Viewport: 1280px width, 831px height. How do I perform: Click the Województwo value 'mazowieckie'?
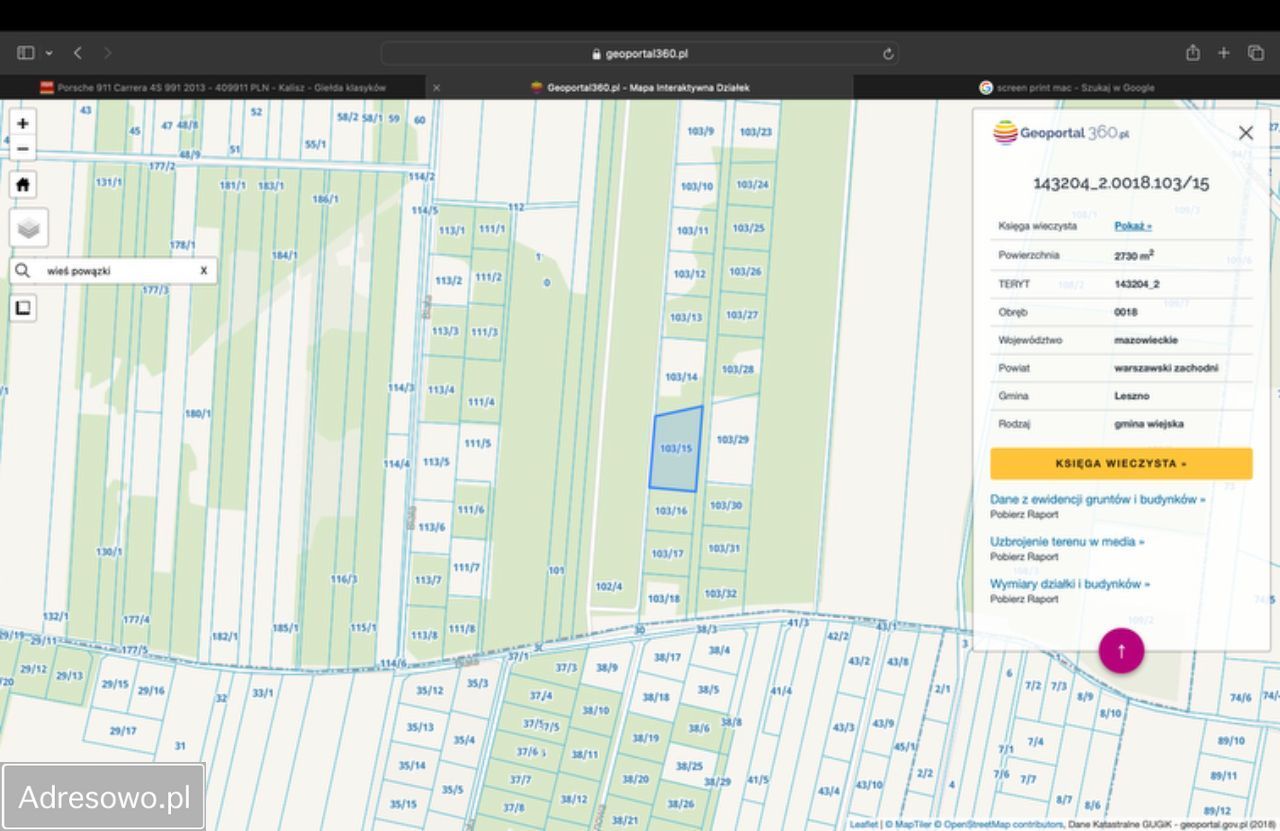1145,340
